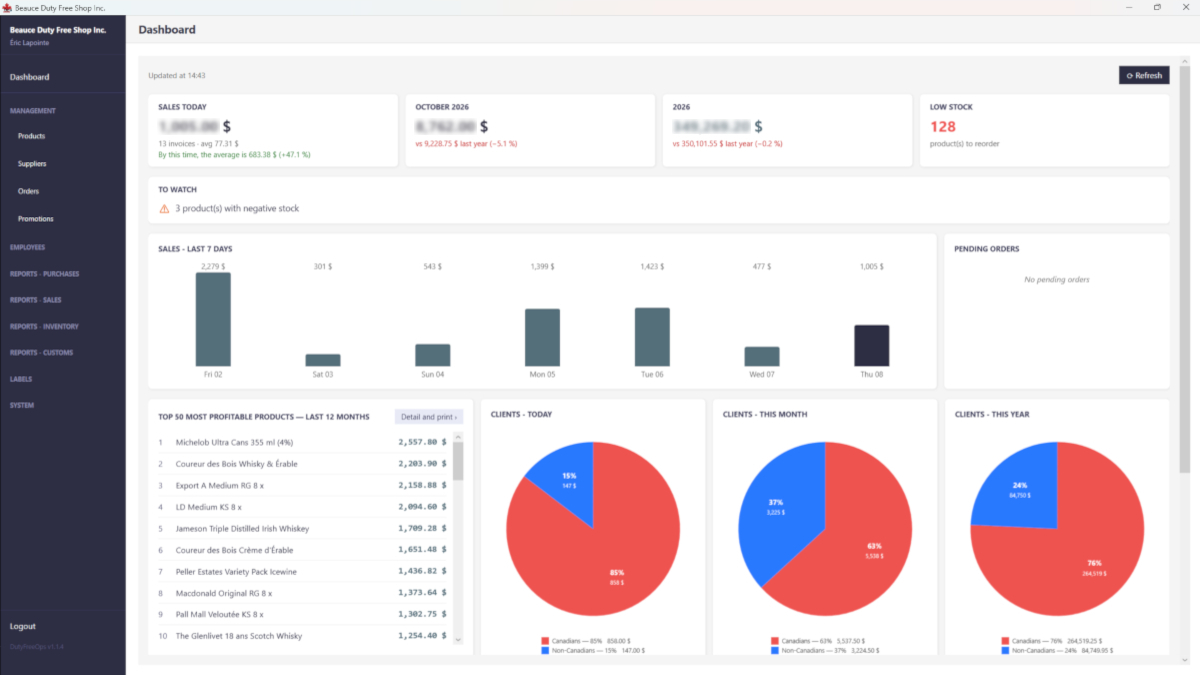Click the 128 low stock count
This screenshot has height=675, width=1200.
[943, 127]
